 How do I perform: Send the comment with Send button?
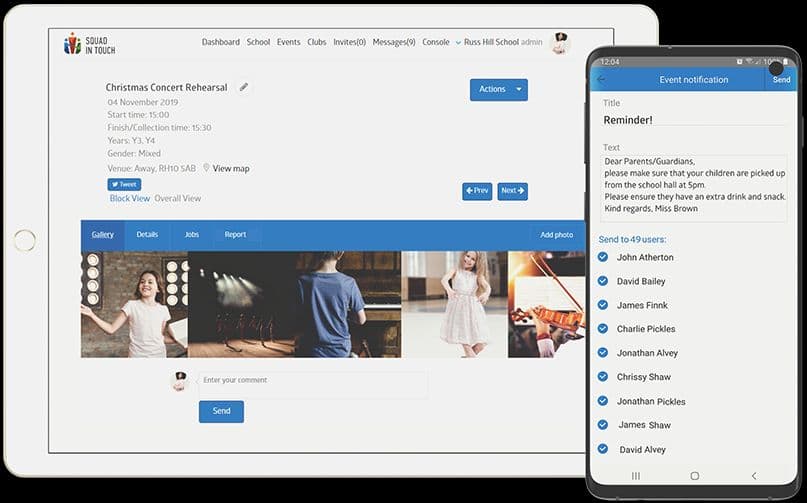tap(221, 411)
